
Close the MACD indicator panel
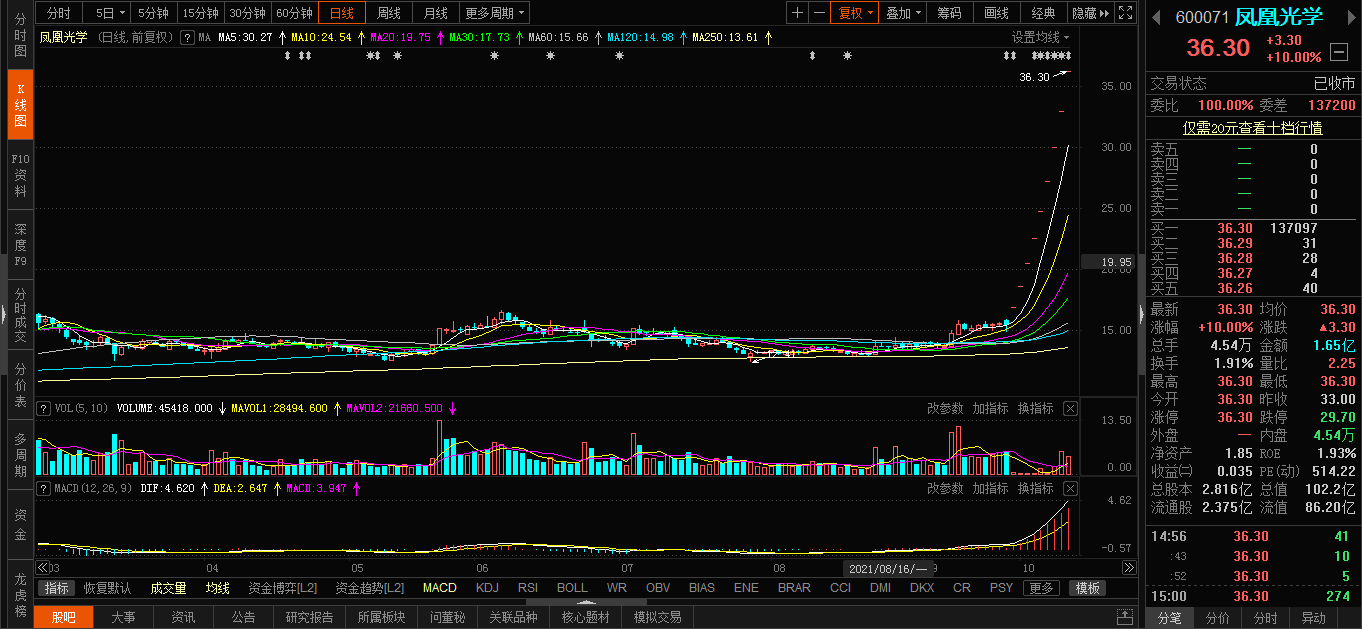[x=1070, y=488]
